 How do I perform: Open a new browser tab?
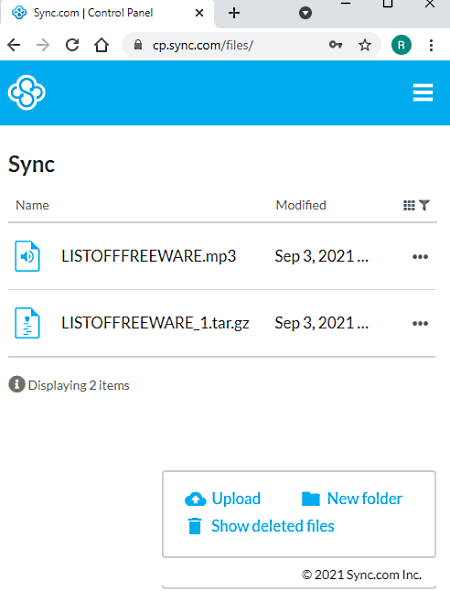click(234, 13)
